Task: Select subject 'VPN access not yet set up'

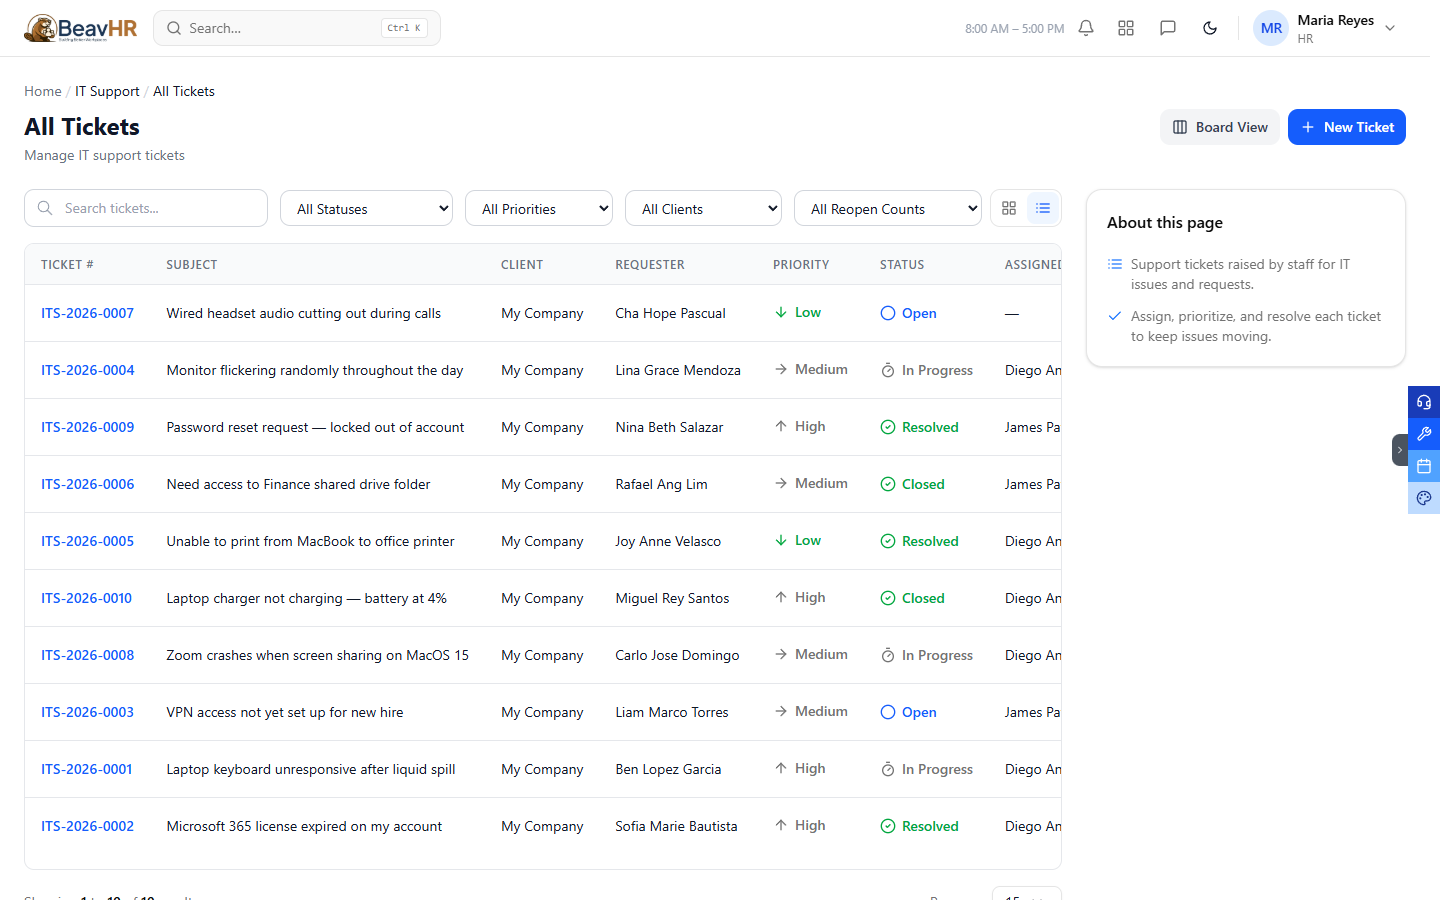Action: pos(285,712)
